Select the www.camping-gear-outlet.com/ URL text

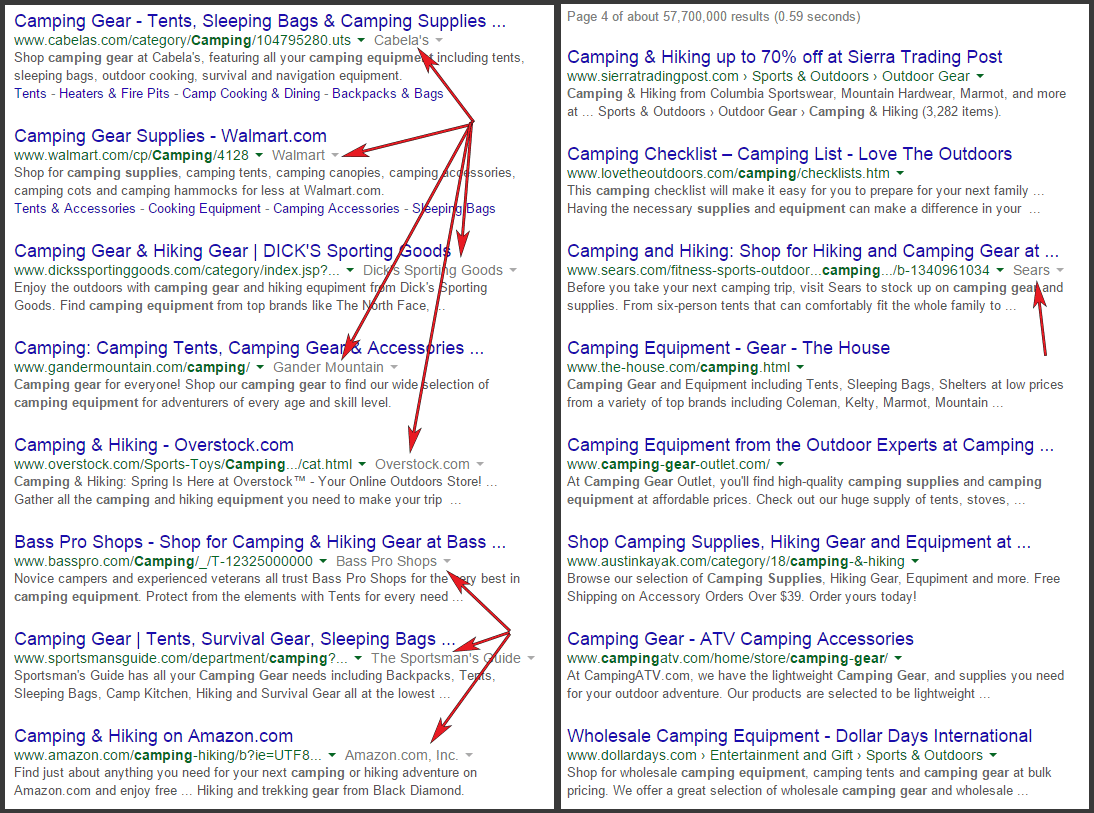coord(668,464)
